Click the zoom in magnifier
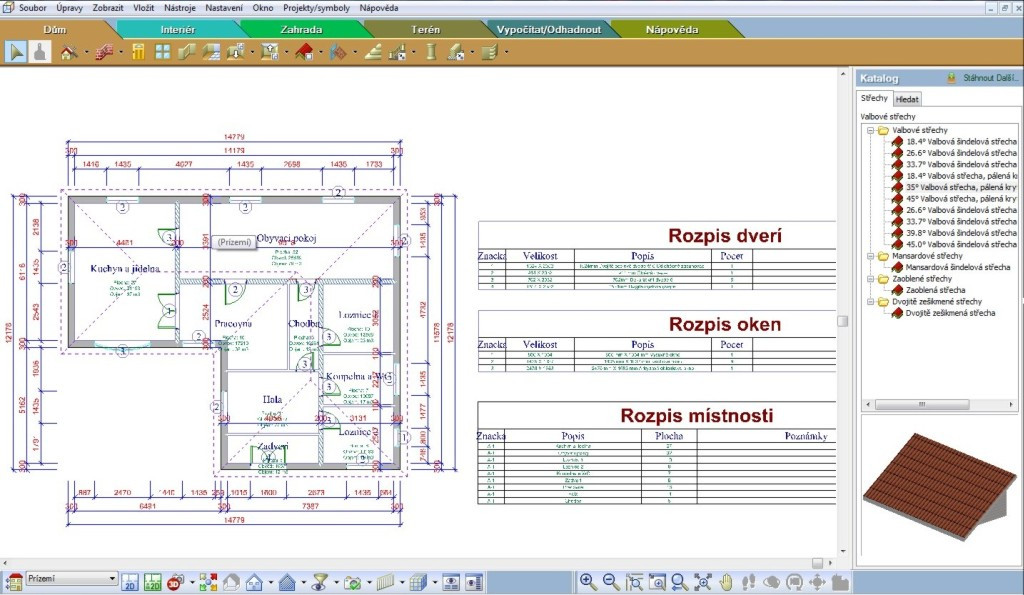The image size is (1024, 595). point(588,582)
